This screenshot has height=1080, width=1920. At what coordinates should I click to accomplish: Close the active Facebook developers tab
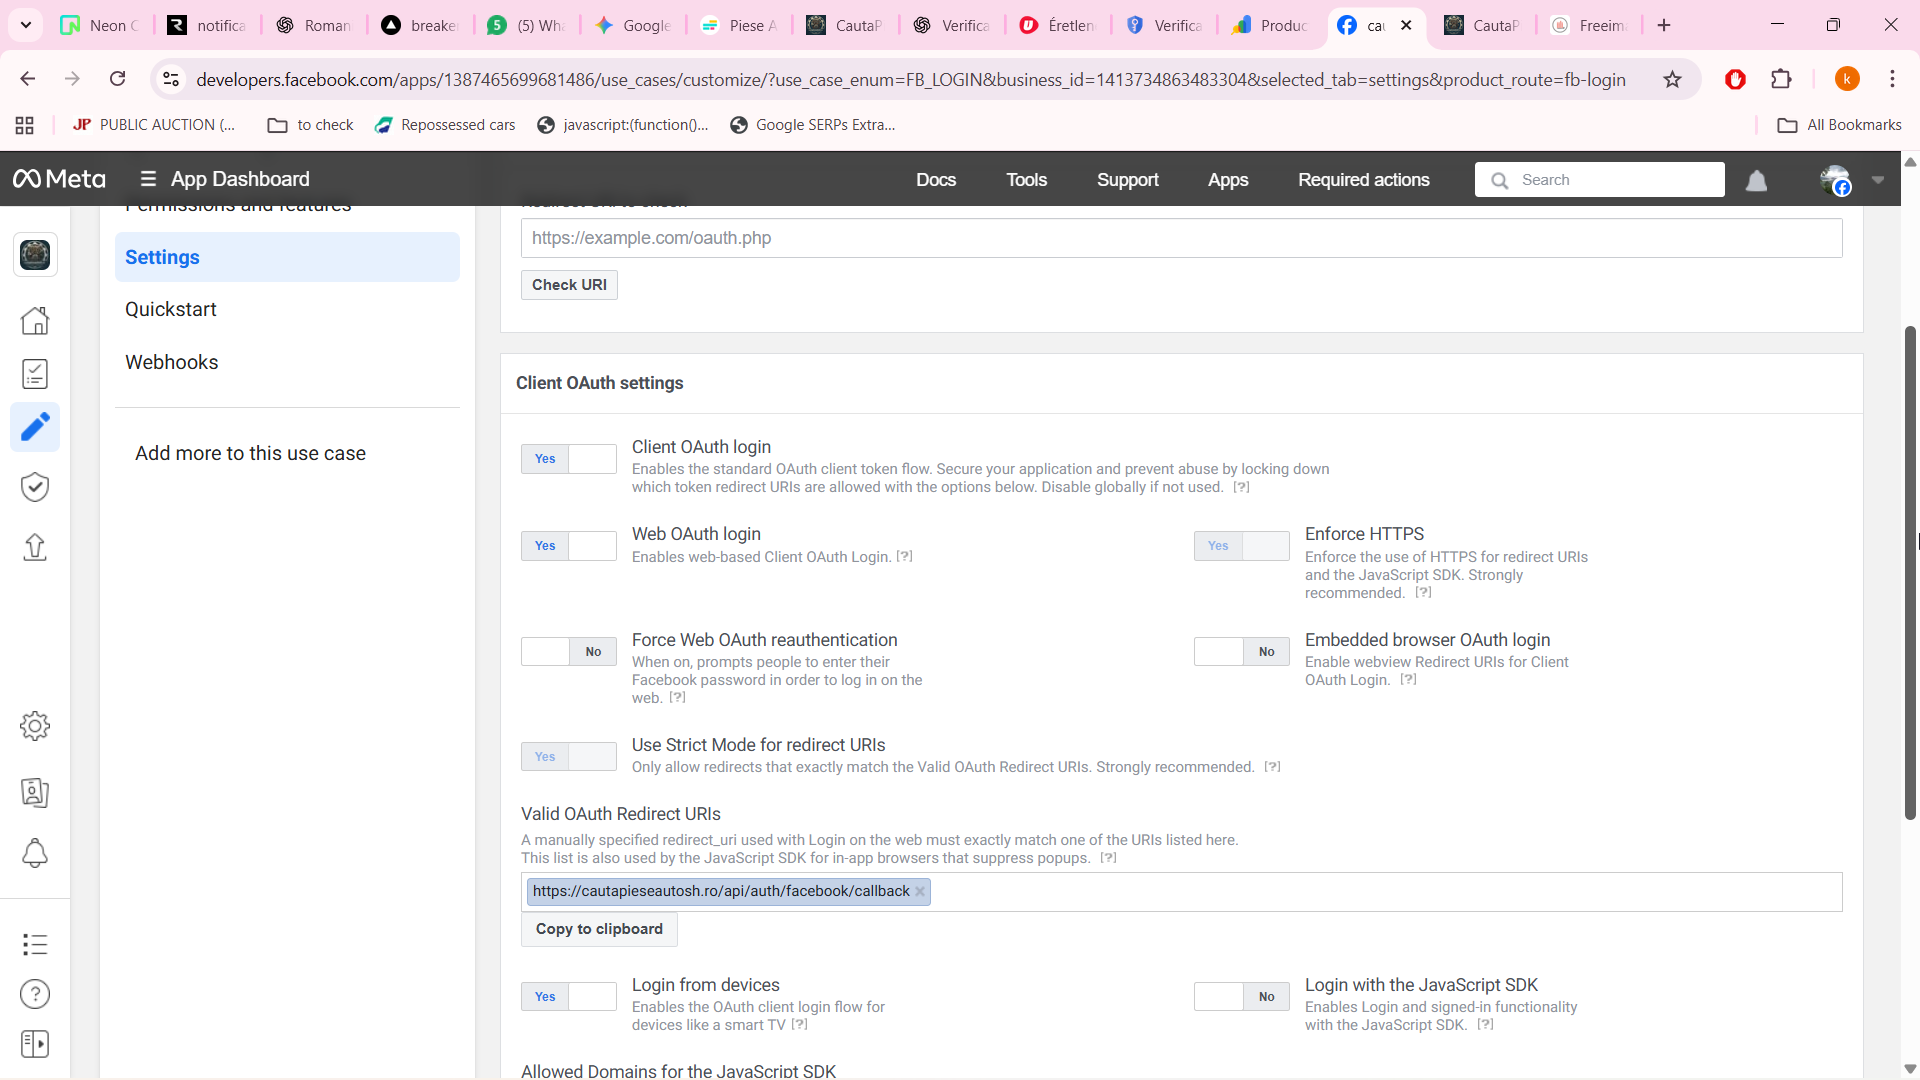pyautogui.click(x=1406, y=25)
